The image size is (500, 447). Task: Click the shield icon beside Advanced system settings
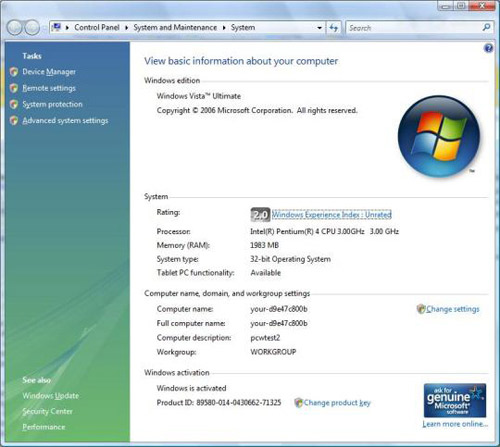point(14,120)
